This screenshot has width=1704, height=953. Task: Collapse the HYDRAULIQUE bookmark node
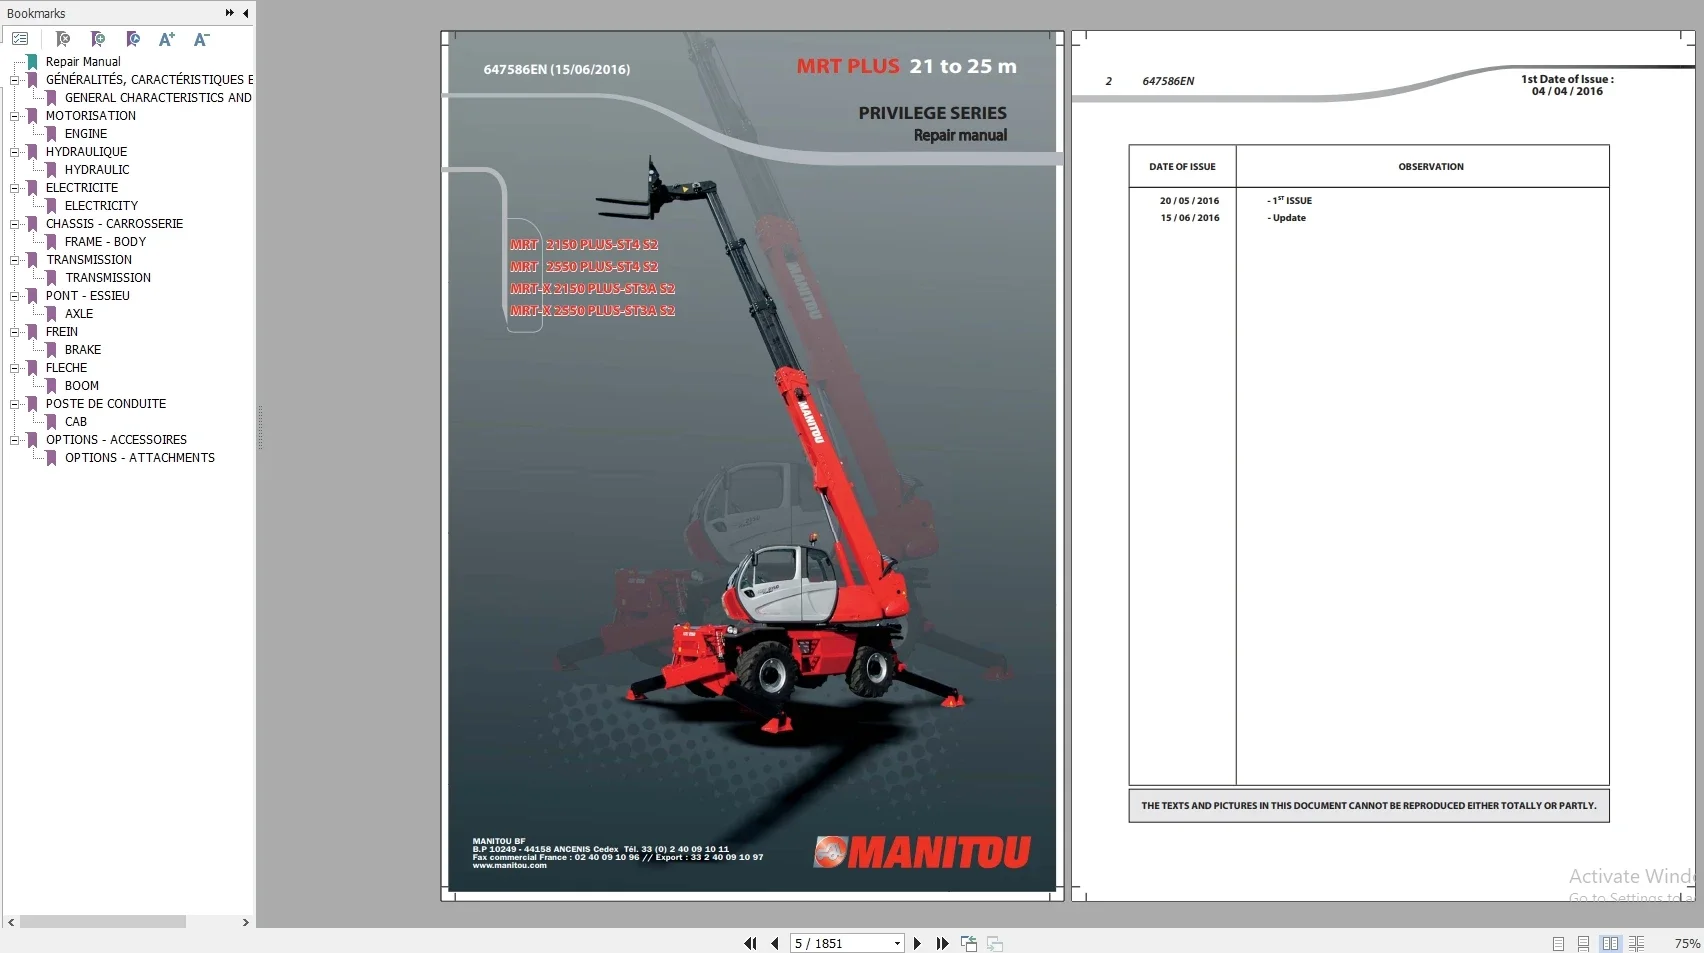click(14, 152)
